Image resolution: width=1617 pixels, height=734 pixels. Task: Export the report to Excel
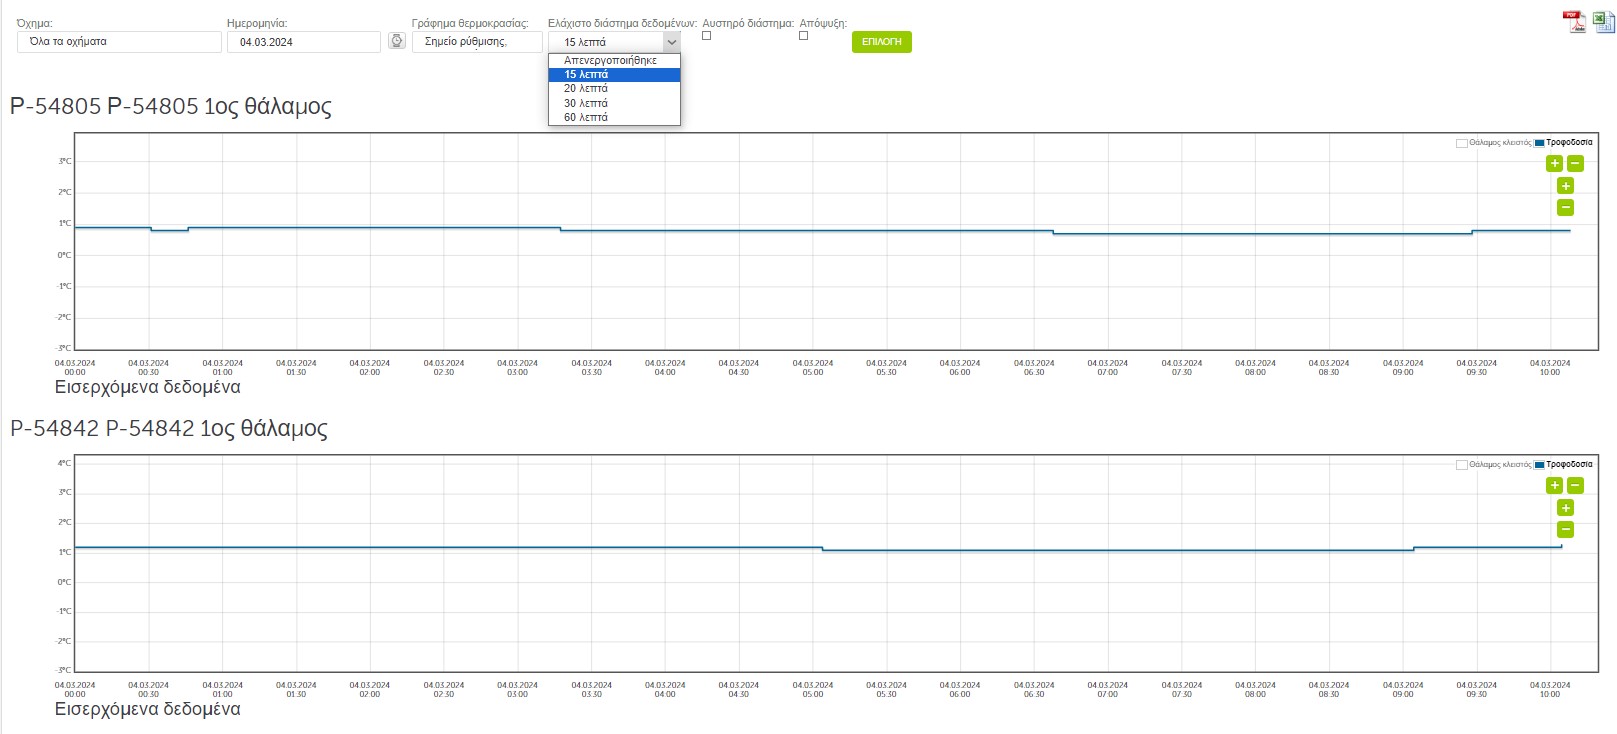1603,22
